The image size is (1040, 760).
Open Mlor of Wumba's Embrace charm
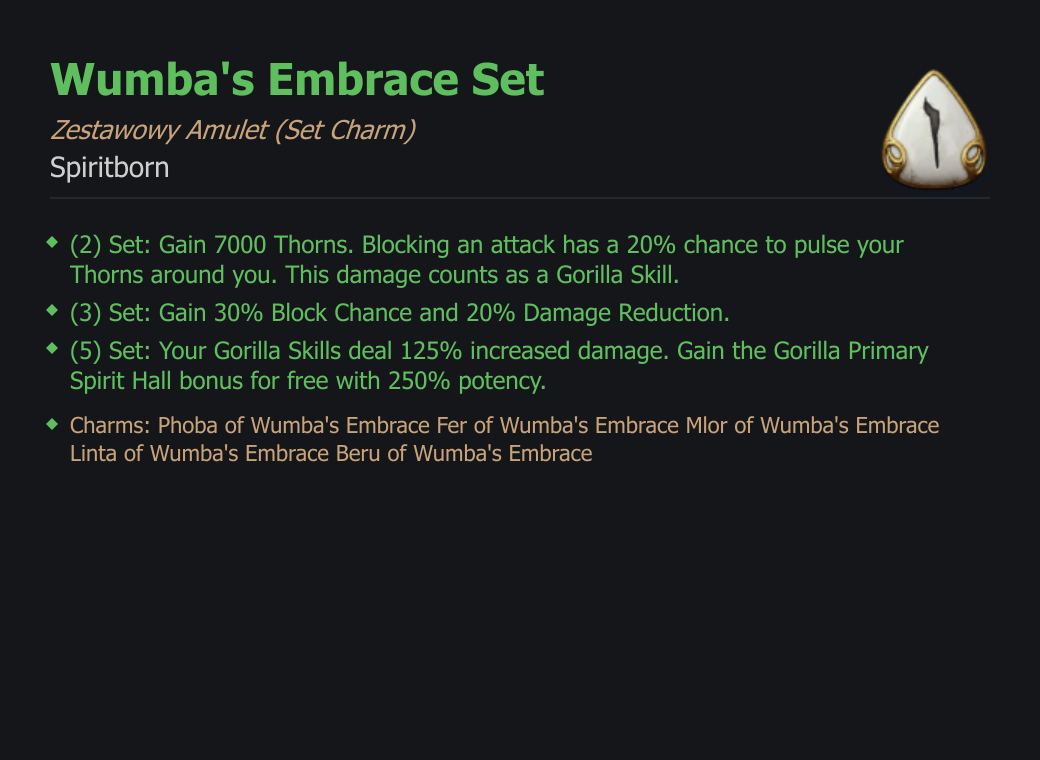pos(812,425)
